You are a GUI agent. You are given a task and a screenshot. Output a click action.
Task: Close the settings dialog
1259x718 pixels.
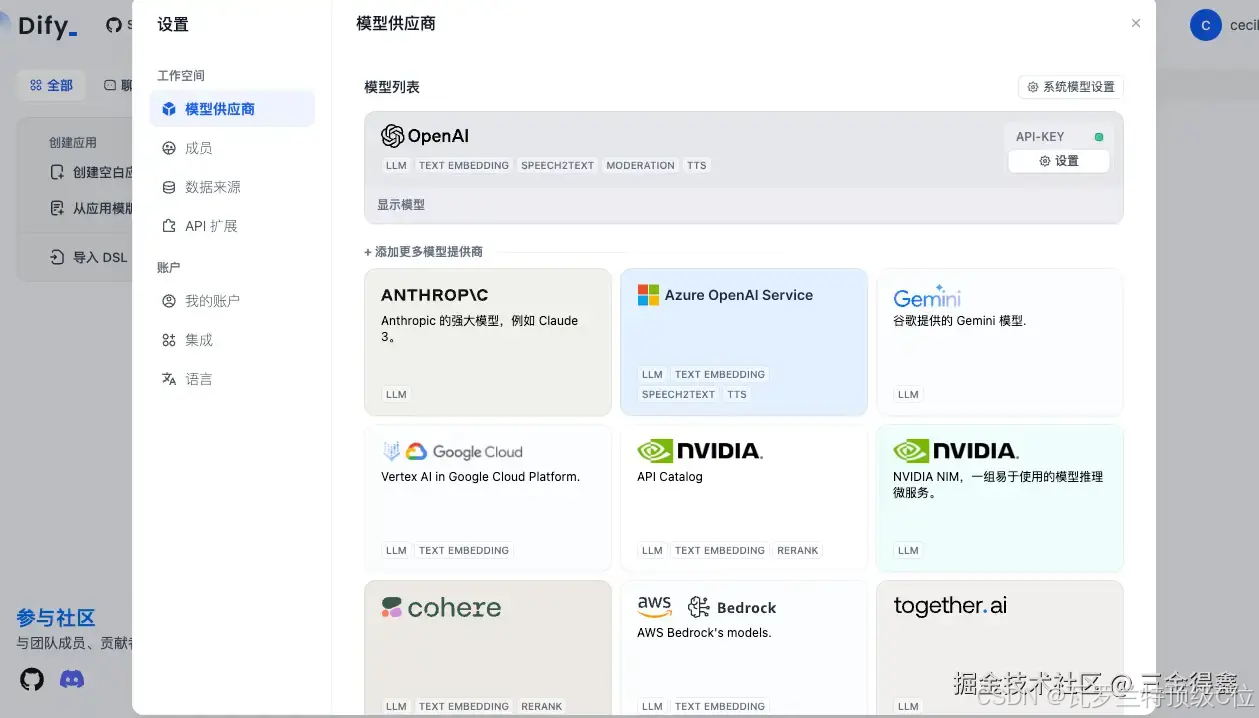pyautogui.click(x=1136, y=23)
